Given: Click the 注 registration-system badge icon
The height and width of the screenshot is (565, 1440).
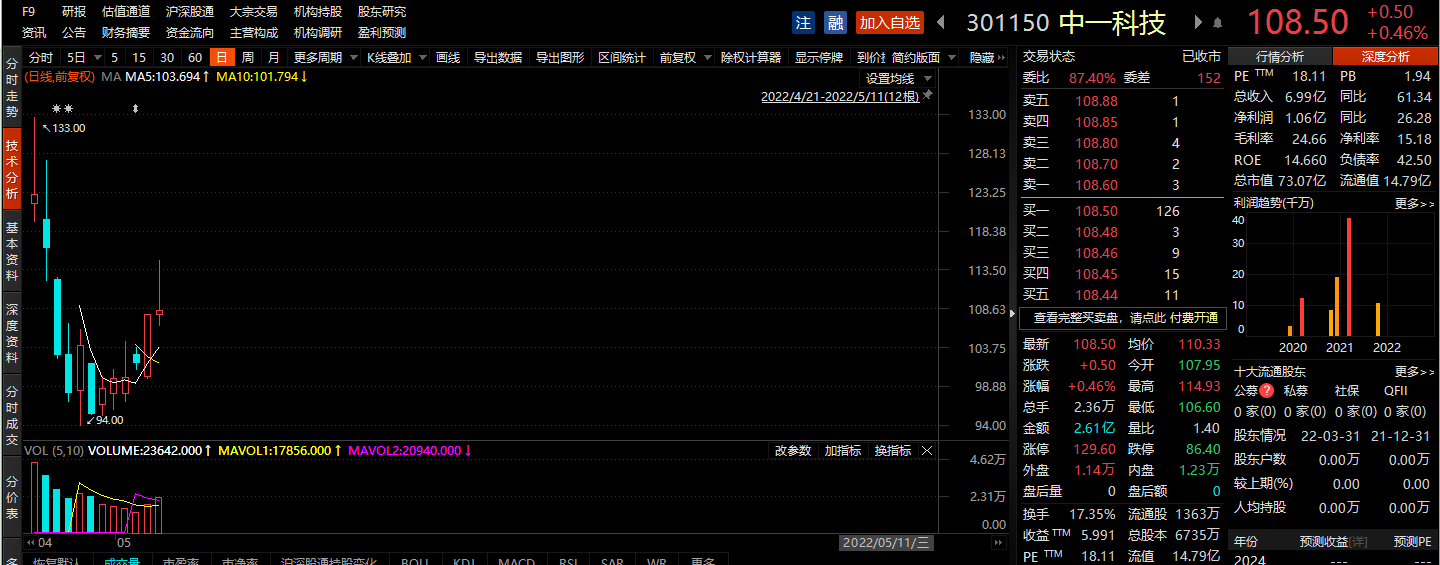Looking at the screenshot, I should (803, 22).
